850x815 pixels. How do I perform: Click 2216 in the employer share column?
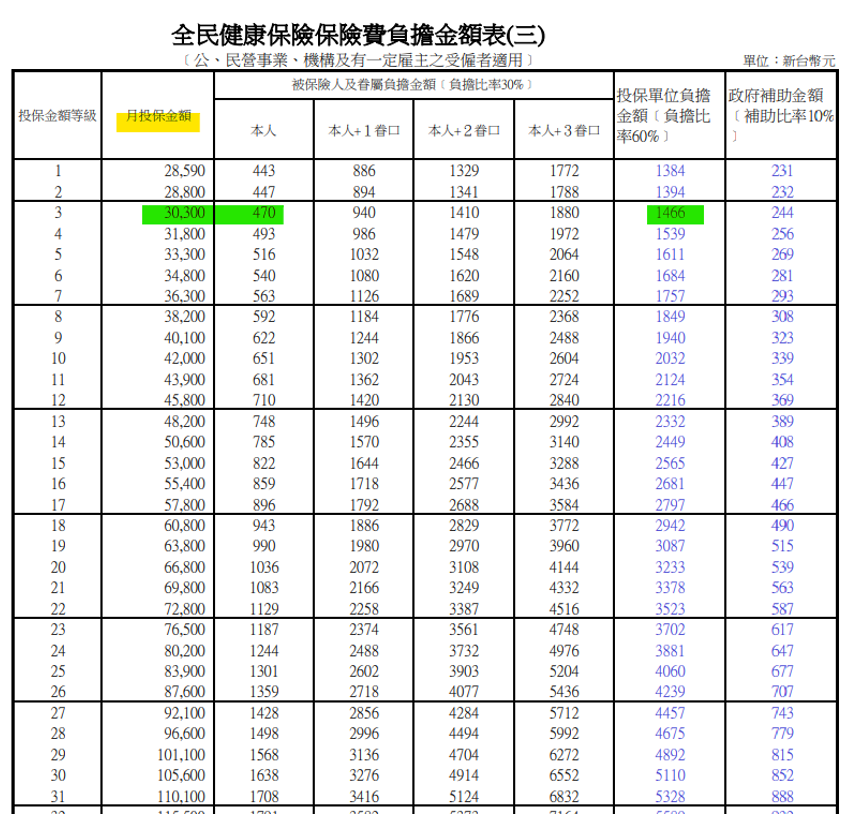(x=670, y=400)
